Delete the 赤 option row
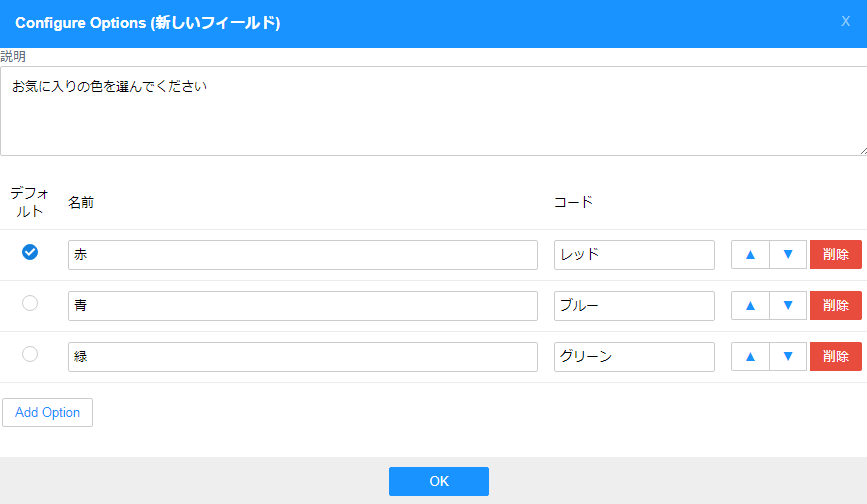The width and height of the screenshot is (867, 504). point(835,255)
